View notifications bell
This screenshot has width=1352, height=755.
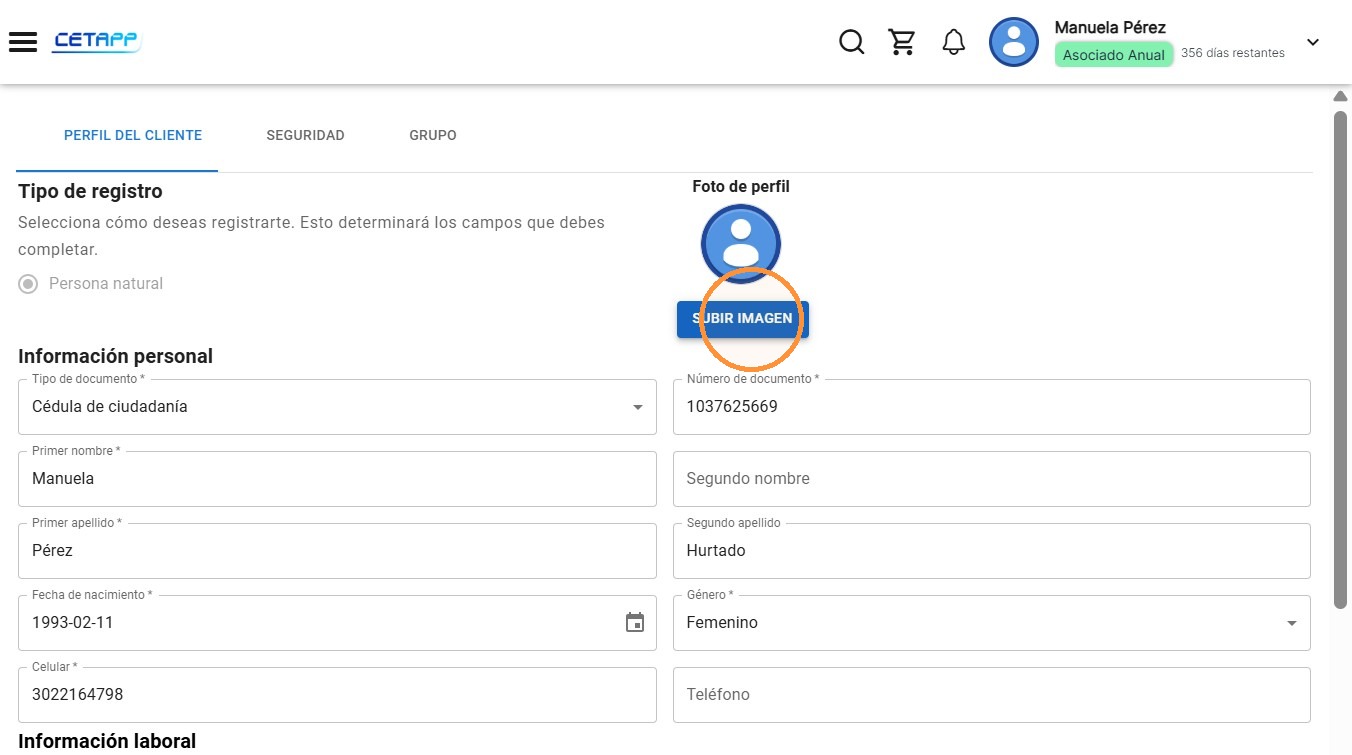954,42
